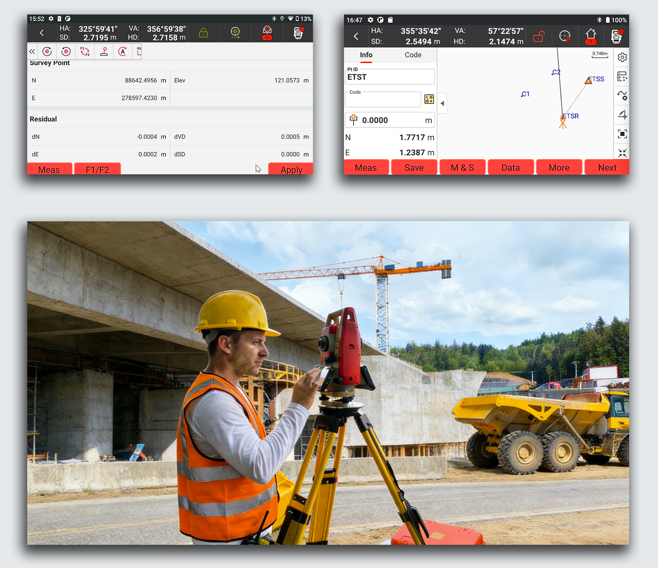Open the layer list icon on map sidebar
658x568 pixels.
622,77
